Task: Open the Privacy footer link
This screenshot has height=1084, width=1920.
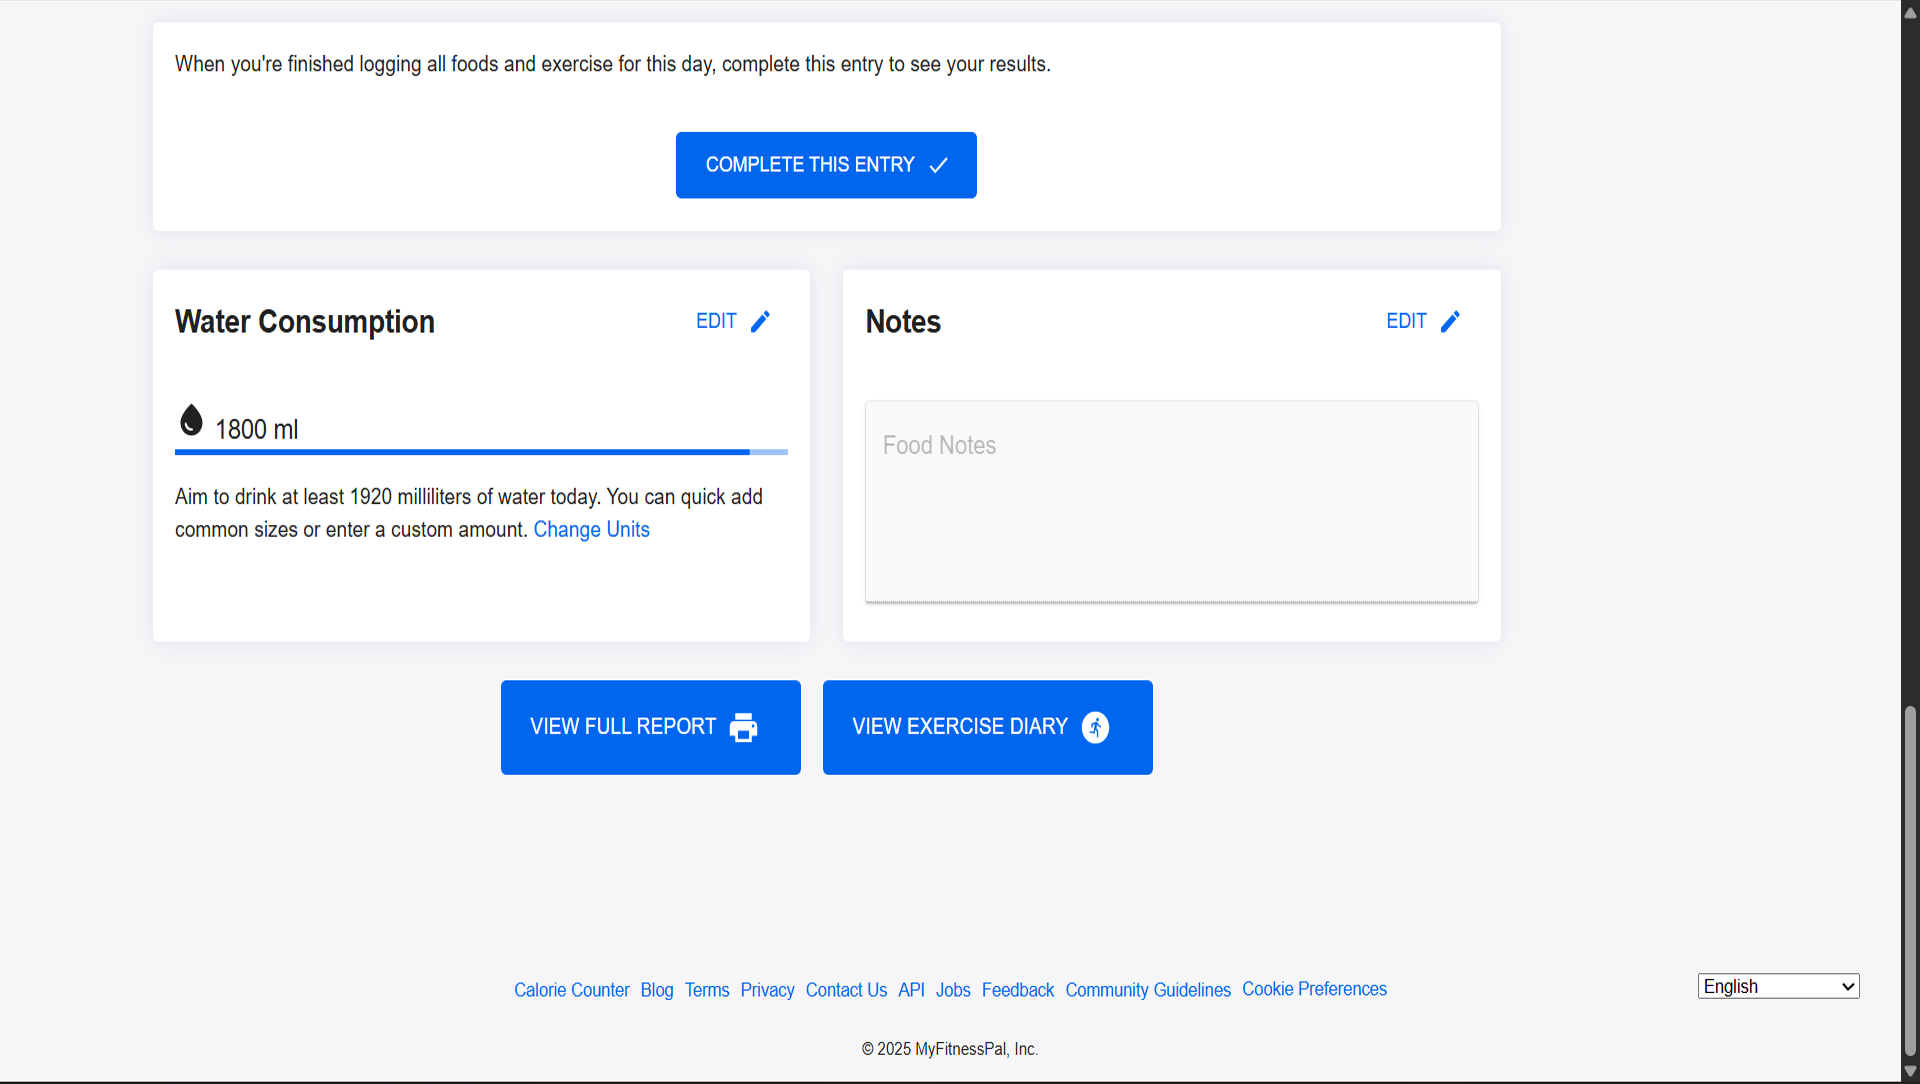Action: [x=767, y=990]
